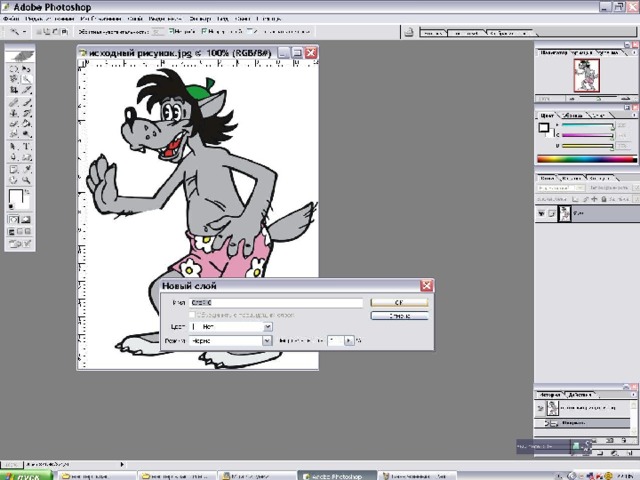Toggle the Contiguous checkbox in options bar
The image size is (640, 480).
[204, 31]
